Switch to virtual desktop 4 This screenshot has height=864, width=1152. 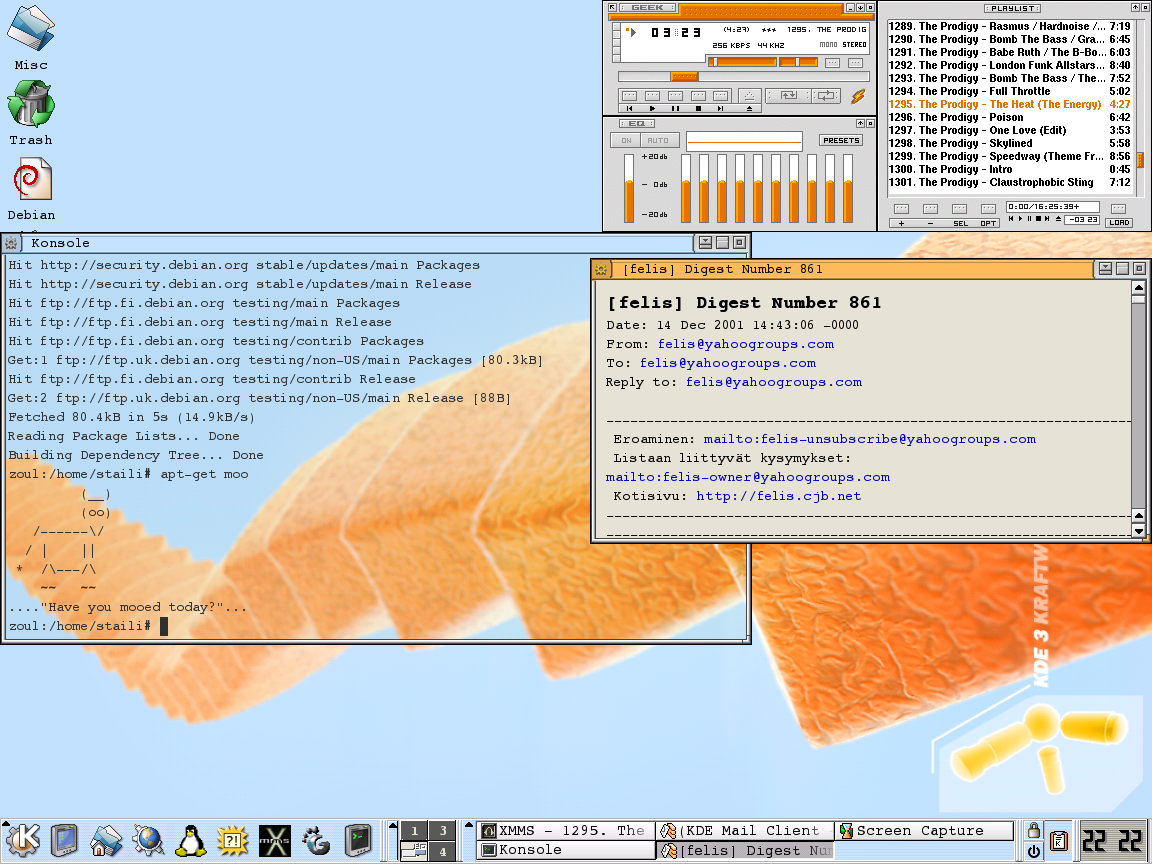click(x=442, y=852)
